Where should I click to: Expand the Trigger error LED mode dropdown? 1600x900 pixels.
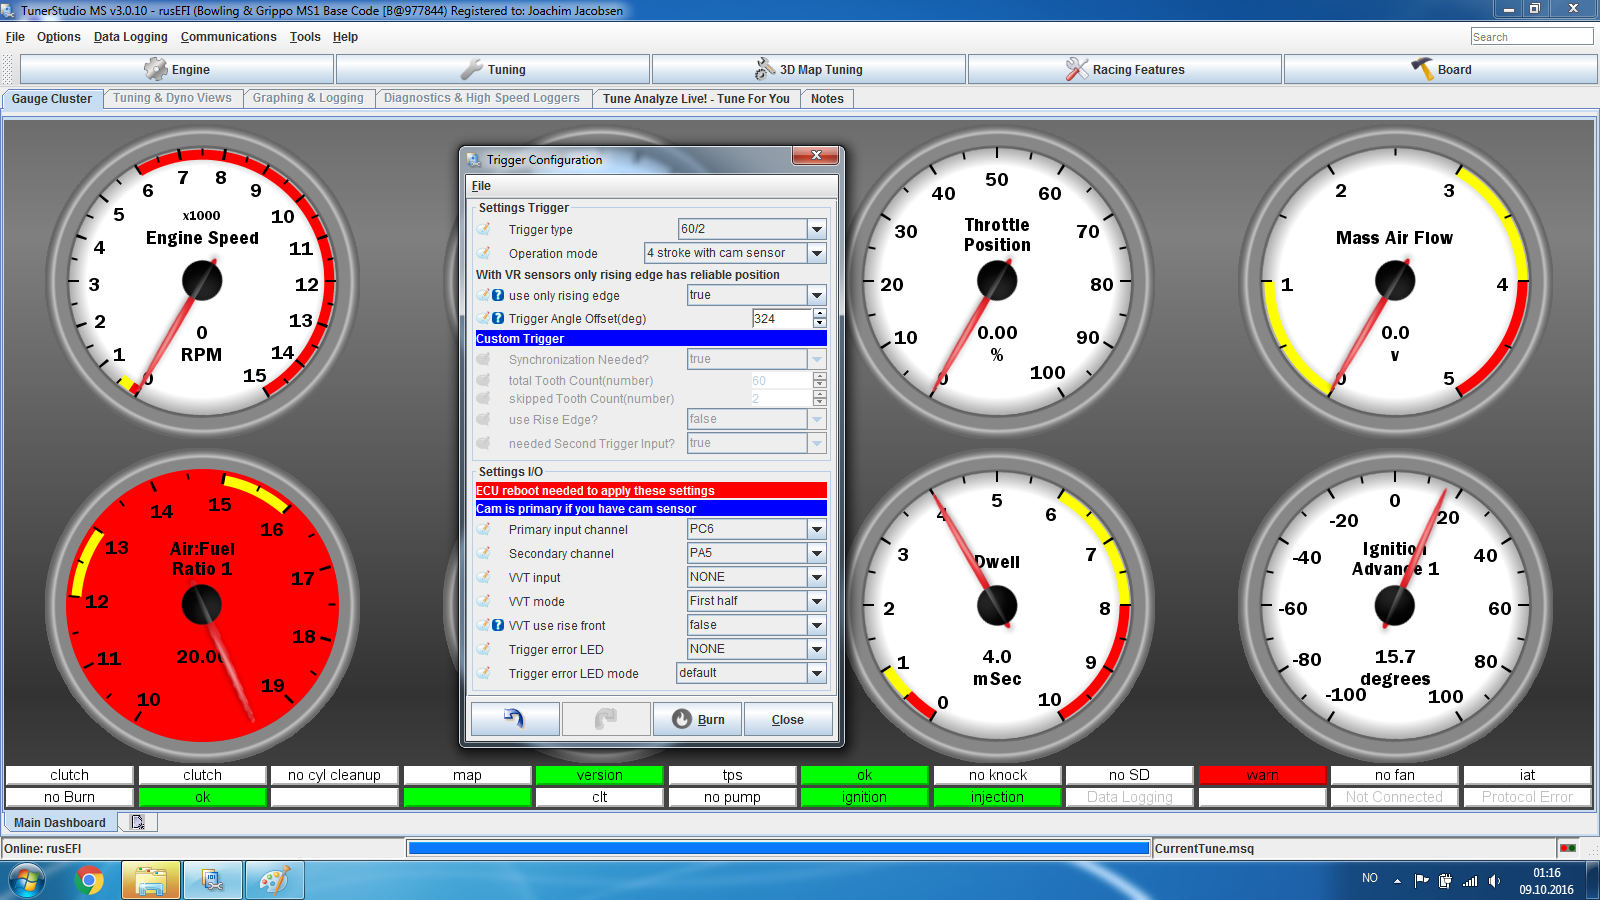point(817,673)
